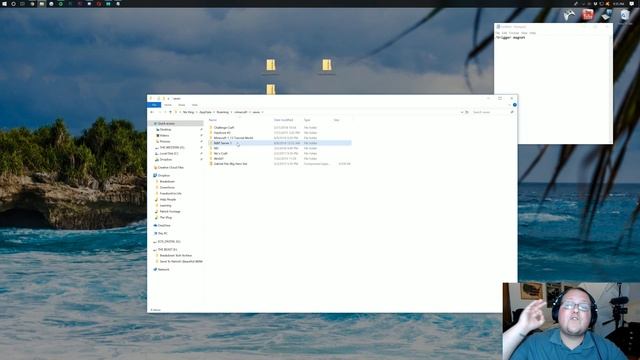The width and height of the screenshot is (640, 360).
Task: Select the left desktop folder icon
Action: tap(271, 65)
